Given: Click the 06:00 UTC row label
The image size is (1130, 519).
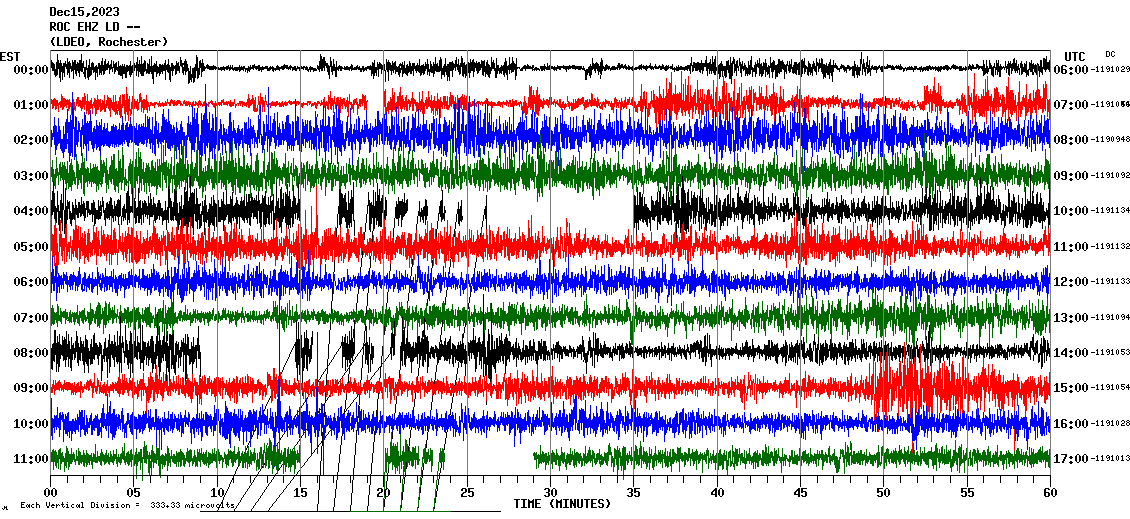Looking at the screenshot, I should 1070,70.
